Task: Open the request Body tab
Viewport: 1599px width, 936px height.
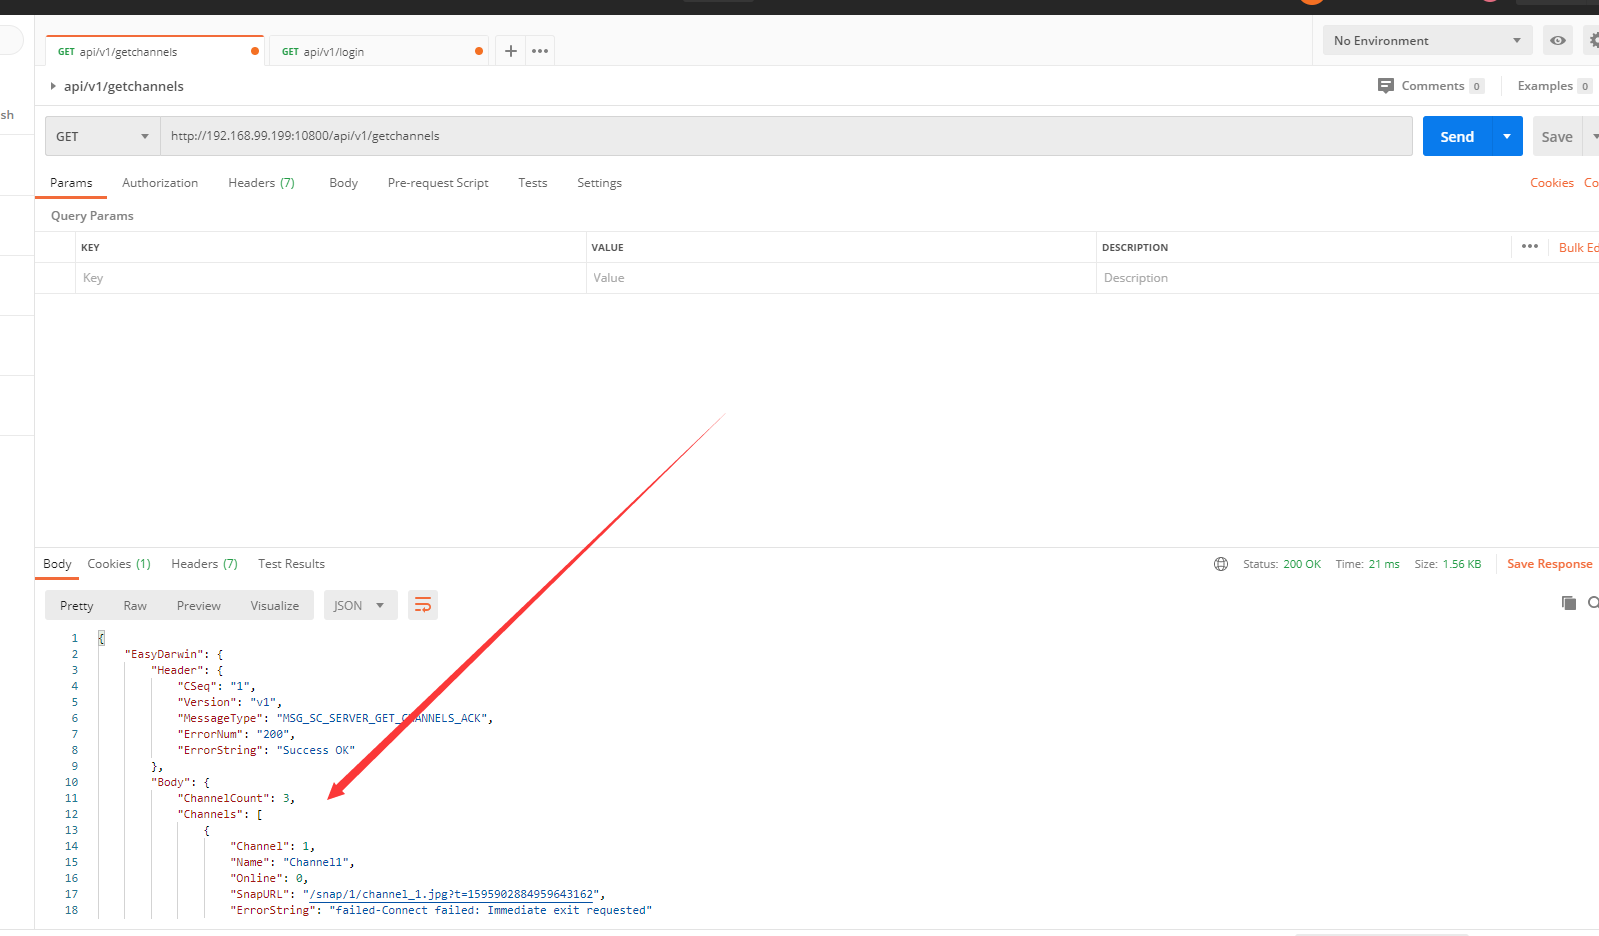Action: [x=343, y=183]
